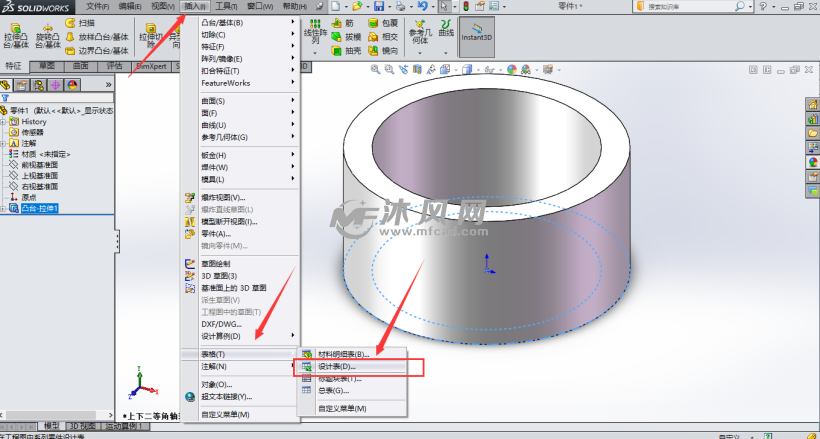Select 超文本链接(Y)... hyperlink entry
820x439 pixels.
(240, 397)
